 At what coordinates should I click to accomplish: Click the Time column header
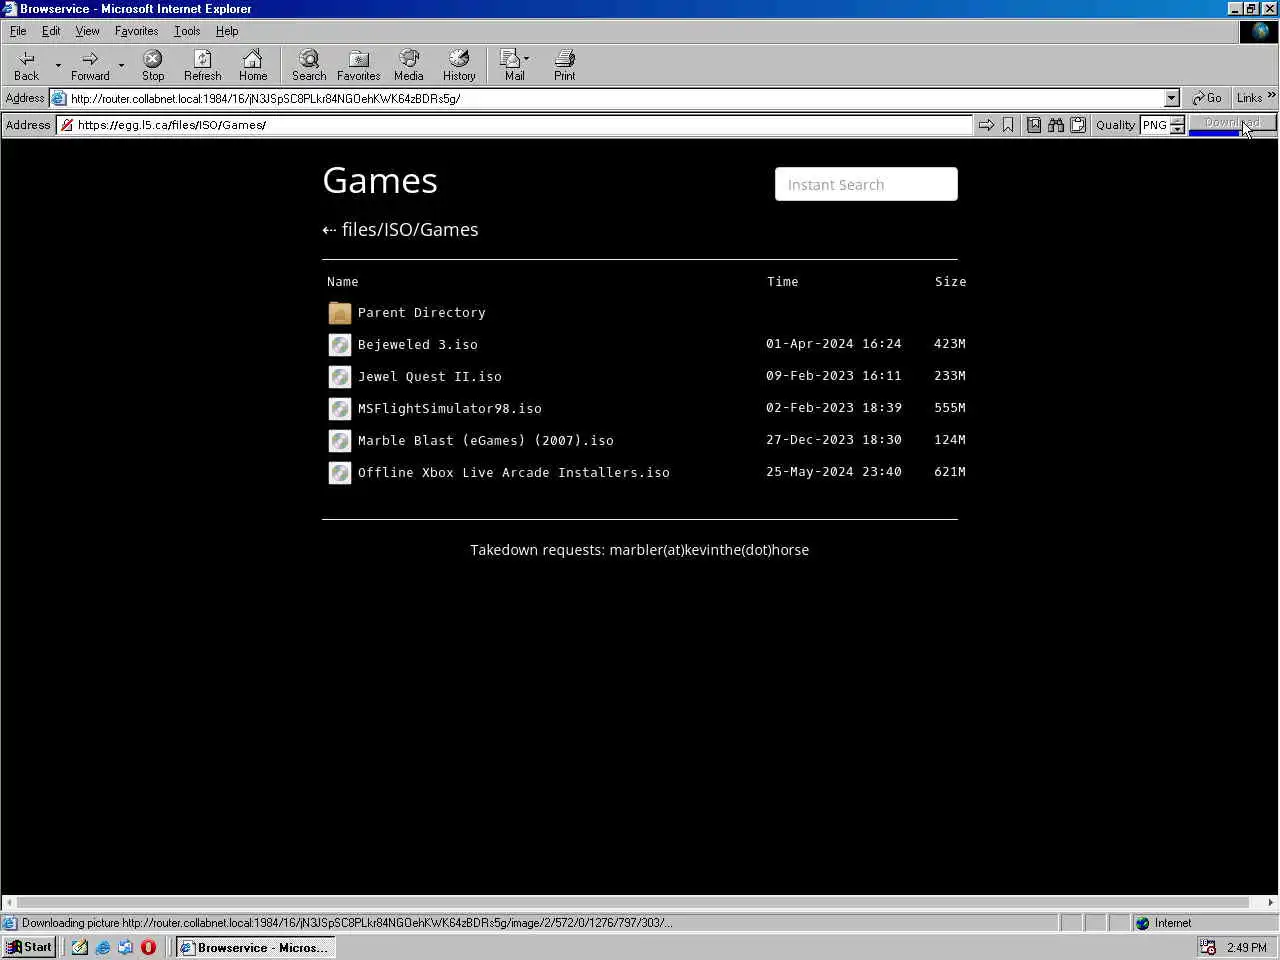tap(782, 282)
